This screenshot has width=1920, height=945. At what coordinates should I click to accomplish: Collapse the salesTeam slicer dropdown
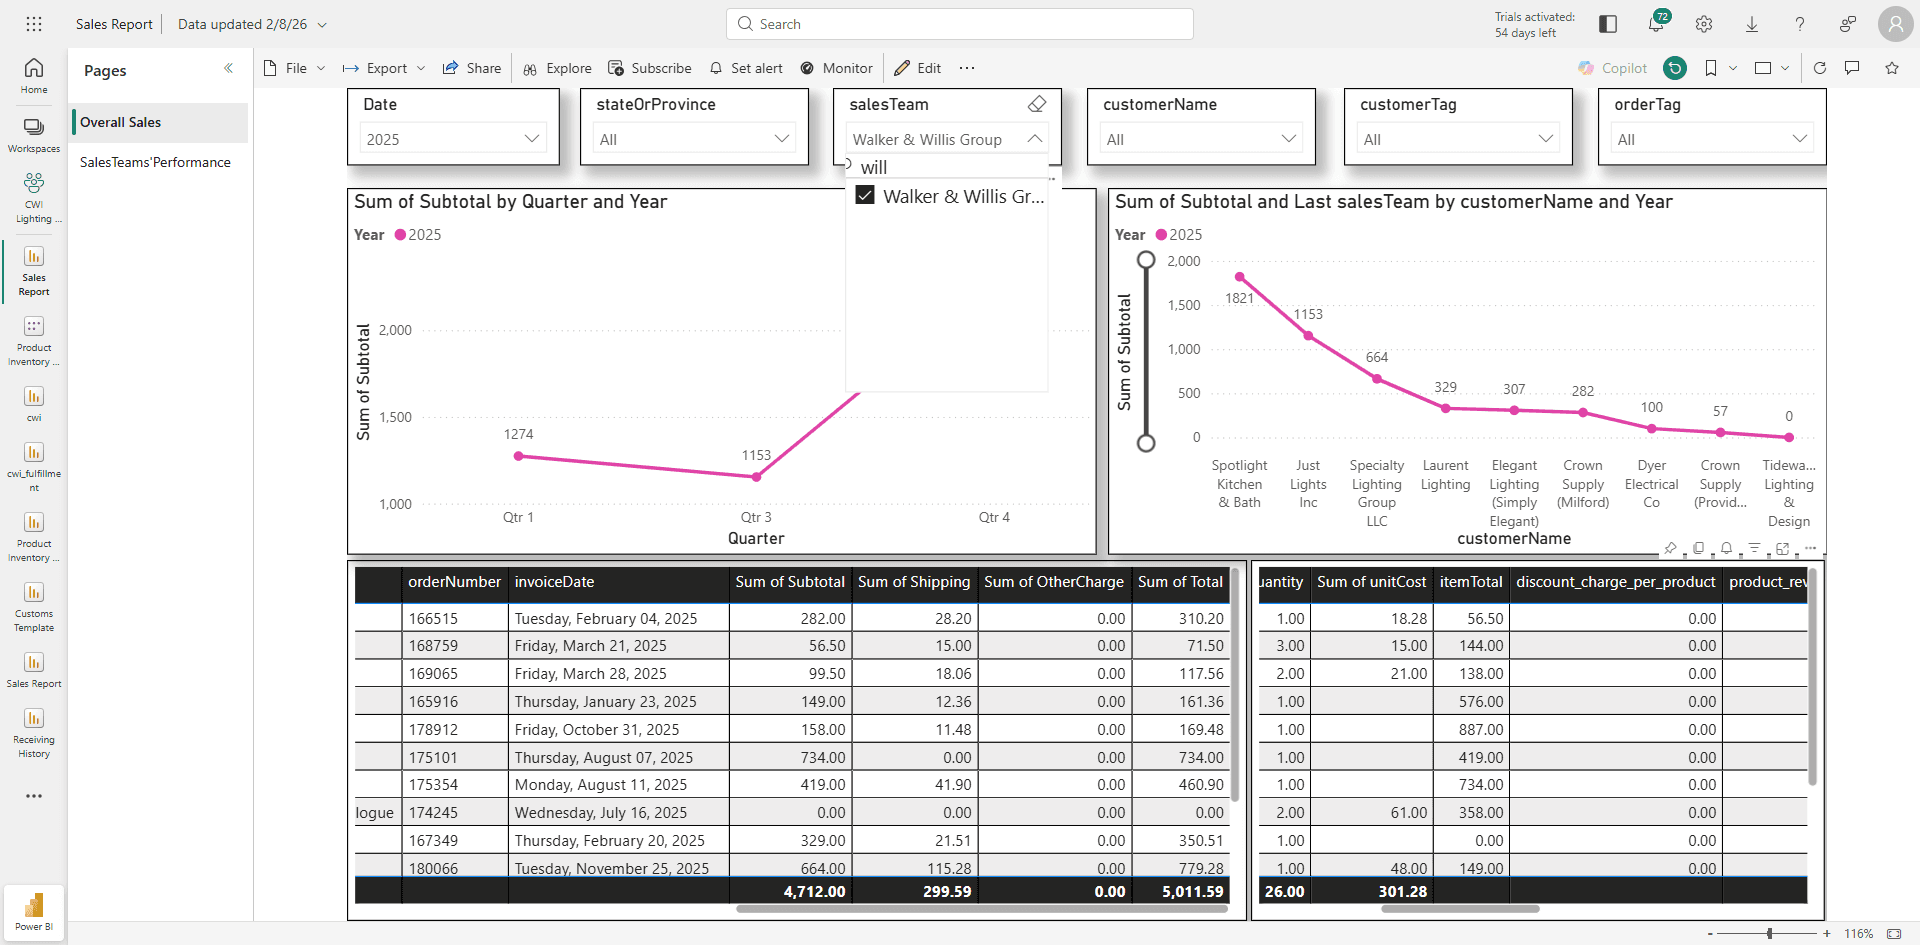click(1035, 139)
